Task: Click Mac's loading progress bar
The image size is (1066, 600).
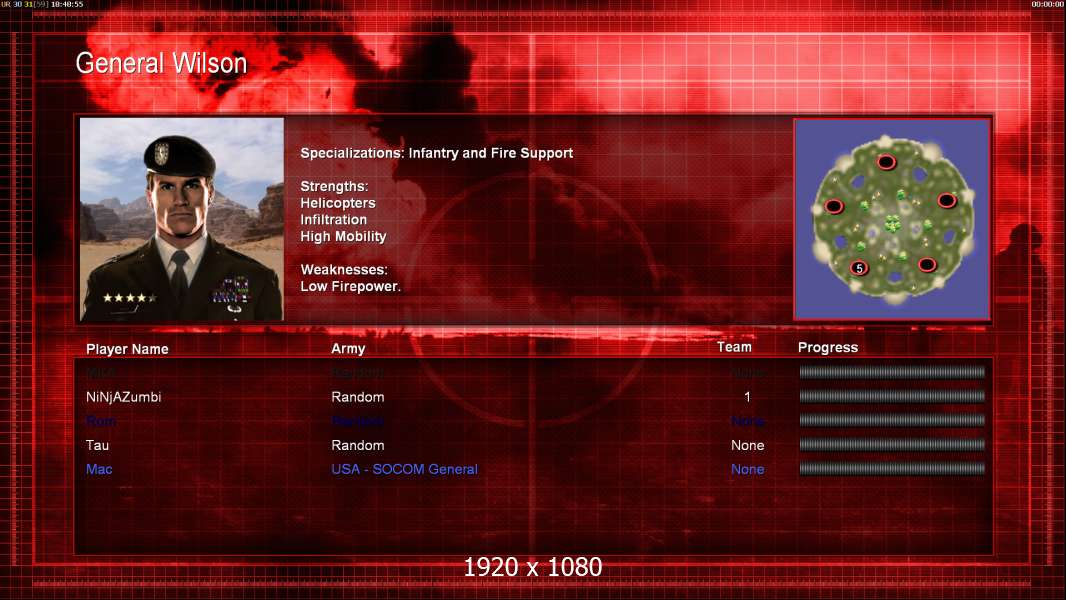Action: tap(892, 469)
